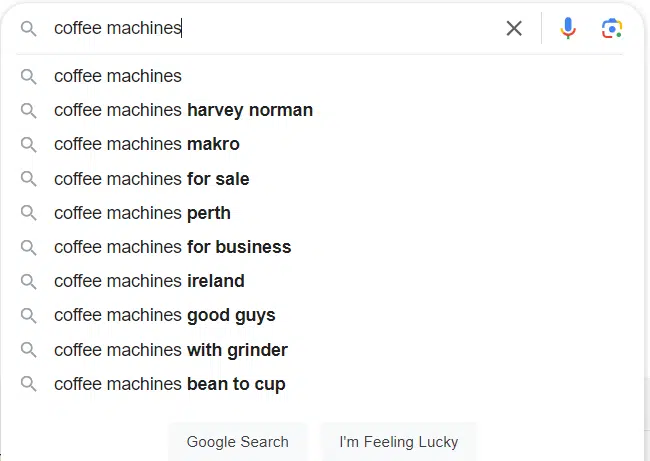
Task: Select 'coffee machines for sale' suggestion
Action: (x=319, y=179)
